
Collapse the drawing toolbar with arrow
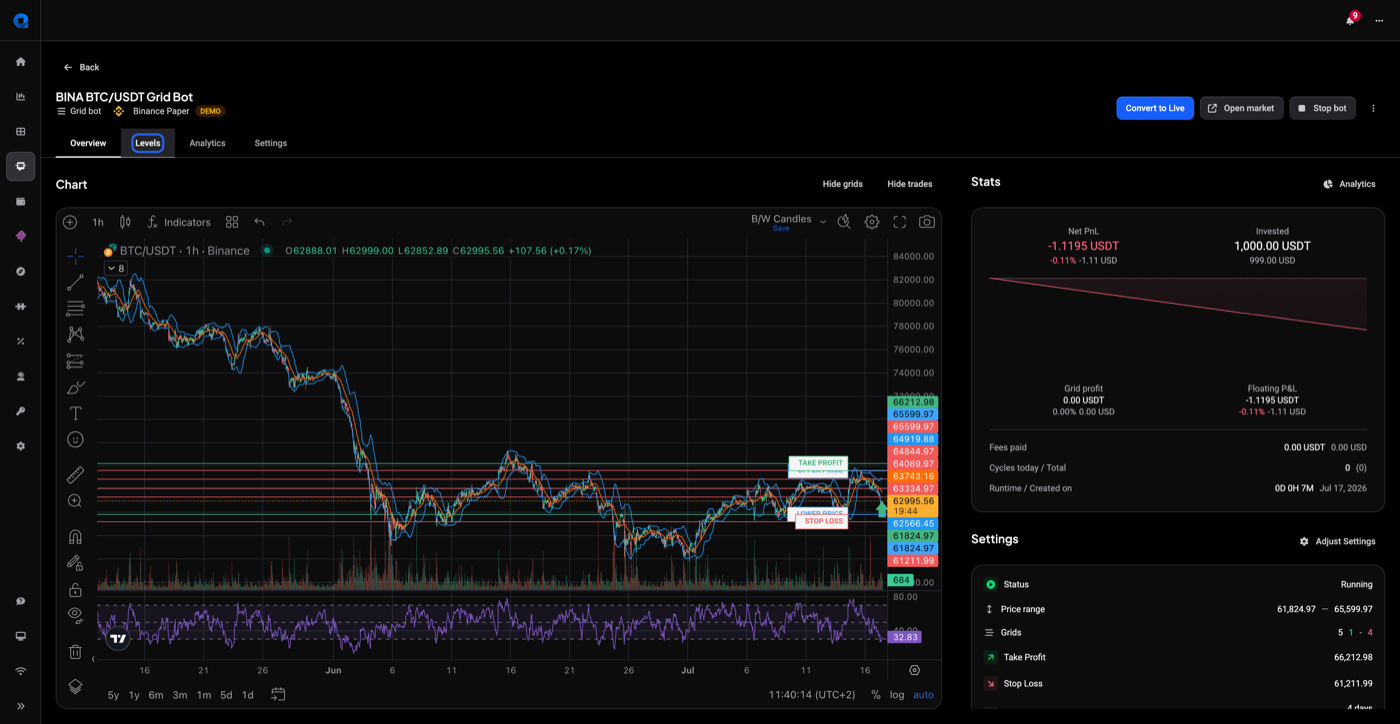pyautogui.click(x=93, y=659)
